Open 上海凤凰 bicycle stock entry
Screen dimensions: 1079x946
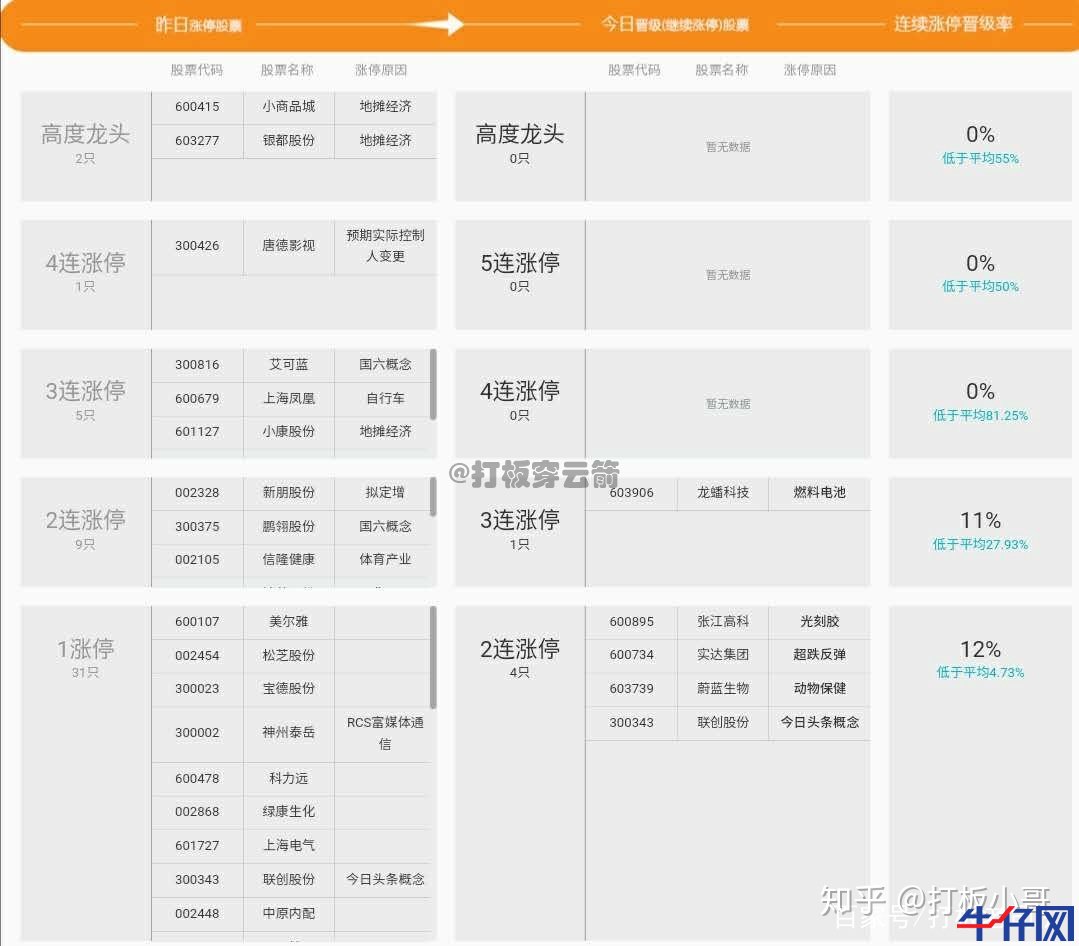coord(288,398)
